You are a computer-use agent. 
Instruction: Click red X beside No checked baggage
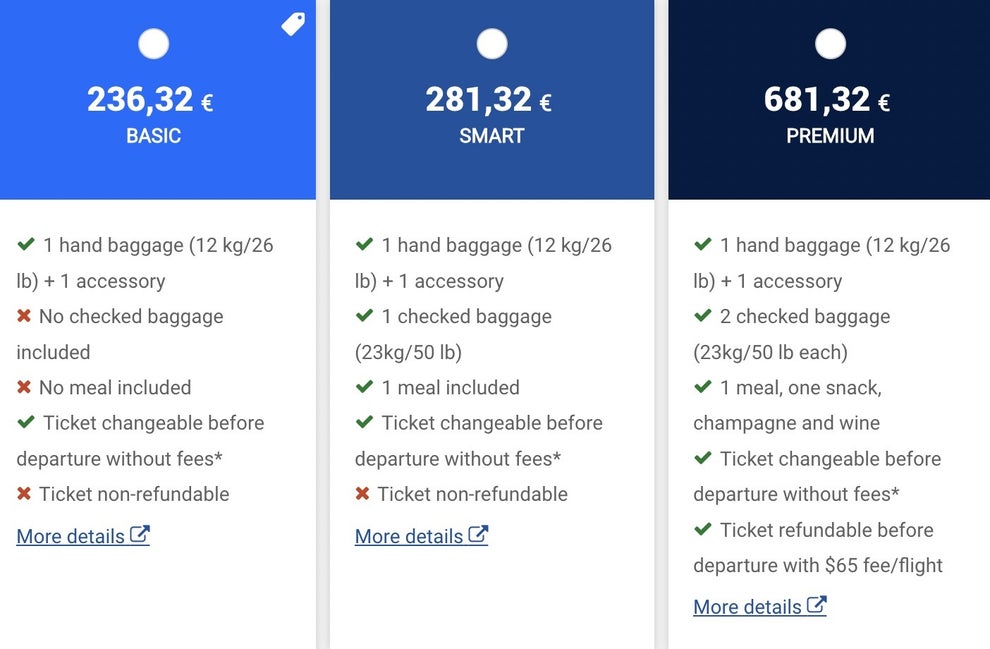pyautogui.click(x=24, y=316)
